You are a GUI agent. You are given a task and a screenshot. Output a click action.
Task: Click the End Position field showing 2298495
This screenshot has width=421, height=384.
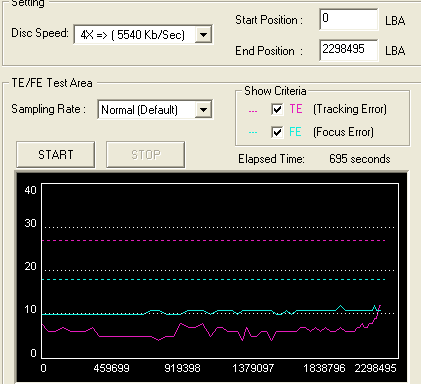[x=349, y=50]
